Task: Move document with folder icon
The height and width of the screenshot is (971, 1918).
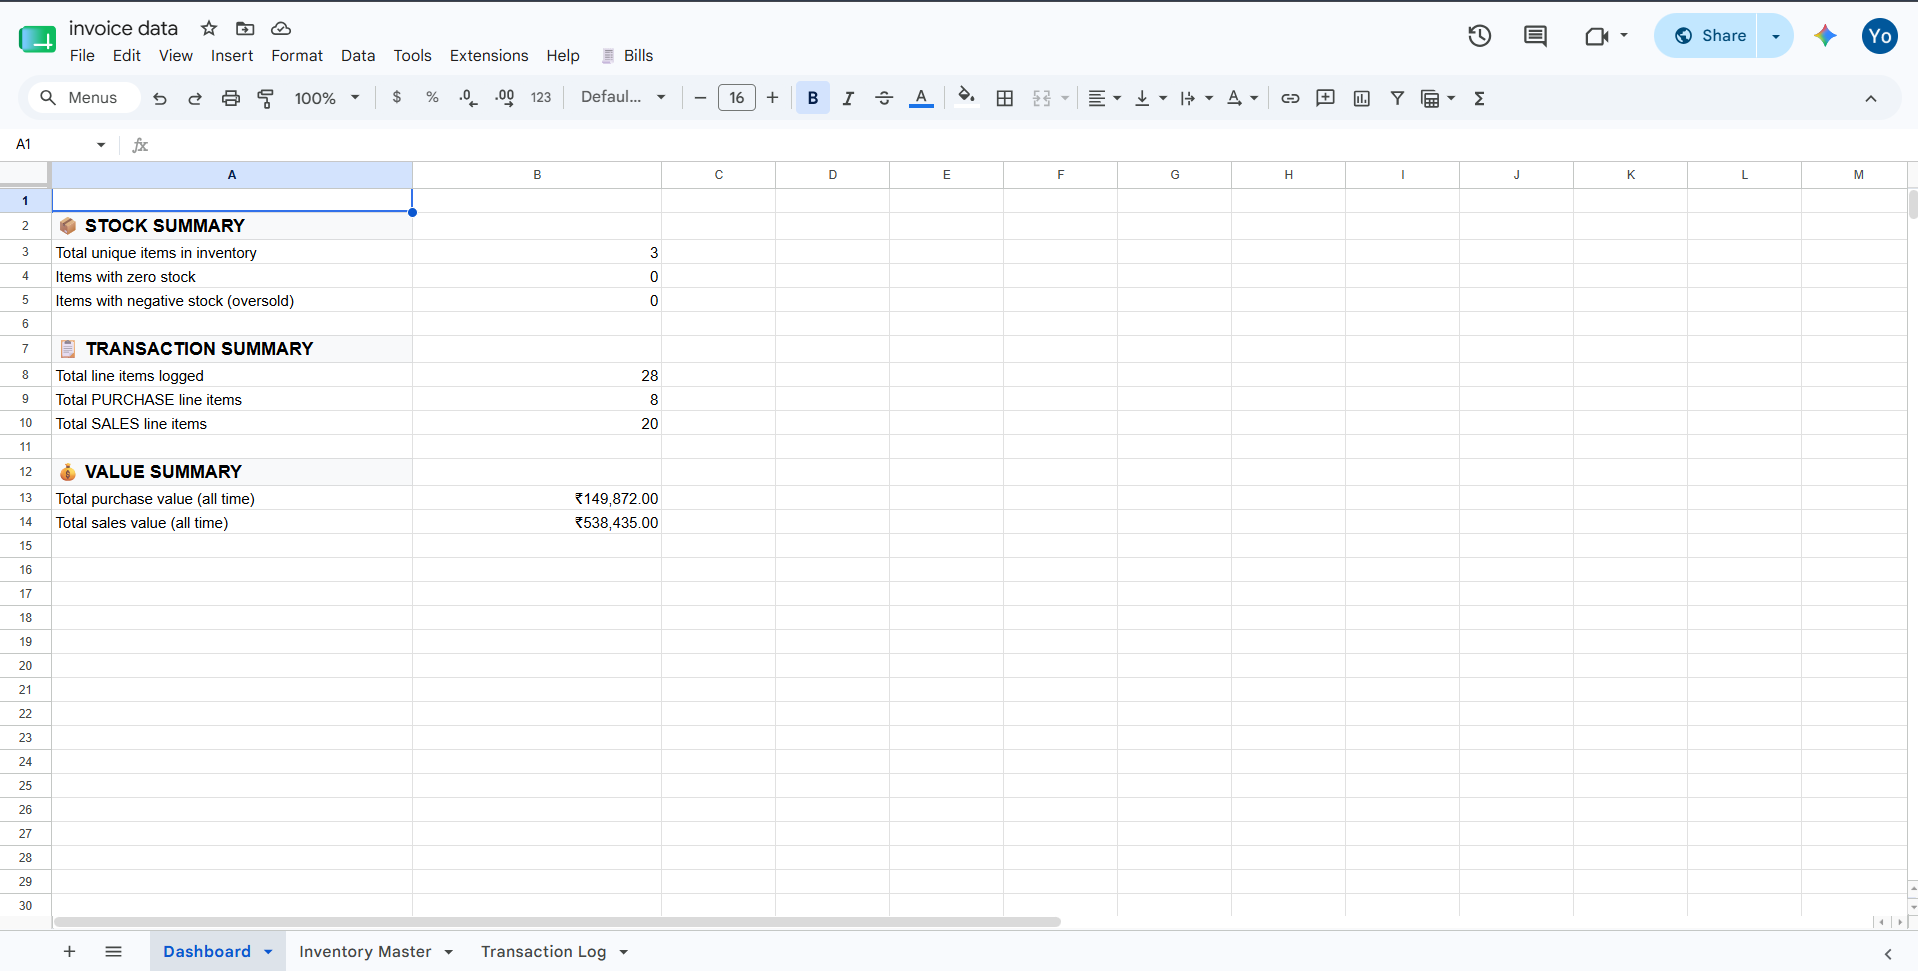Action: point(245,28)
